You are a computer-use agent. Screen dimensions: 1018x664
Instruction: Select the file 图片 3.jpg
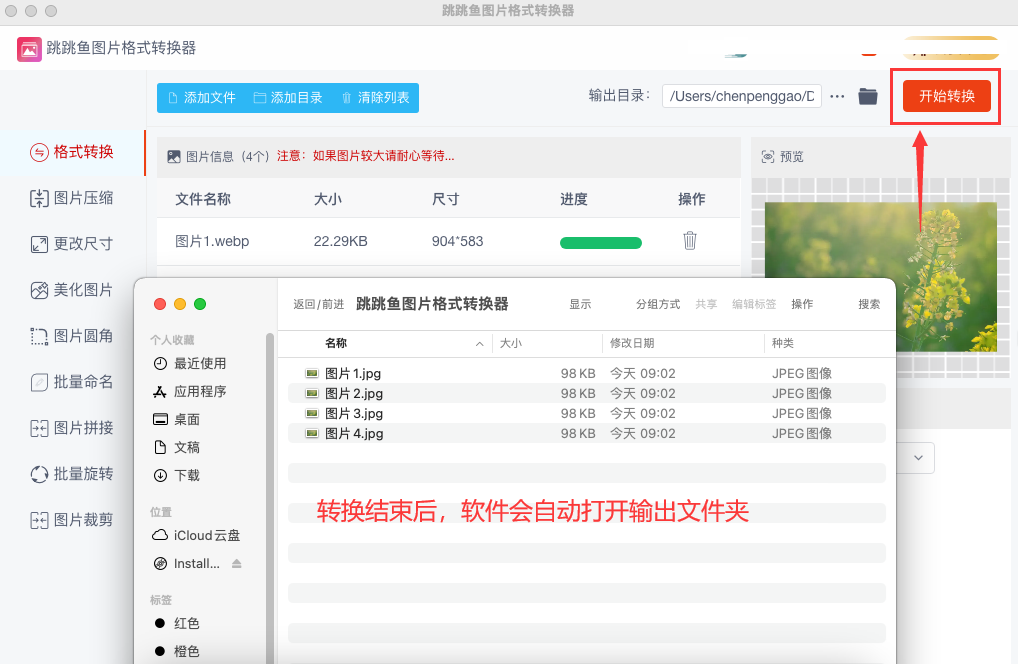point(587,413)
